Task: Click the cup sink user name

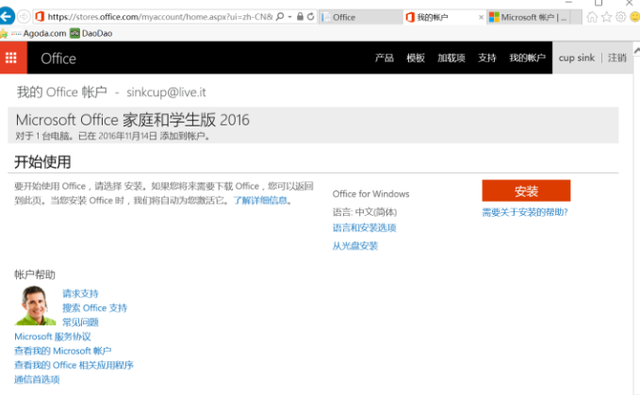Action: click(576, 58)
